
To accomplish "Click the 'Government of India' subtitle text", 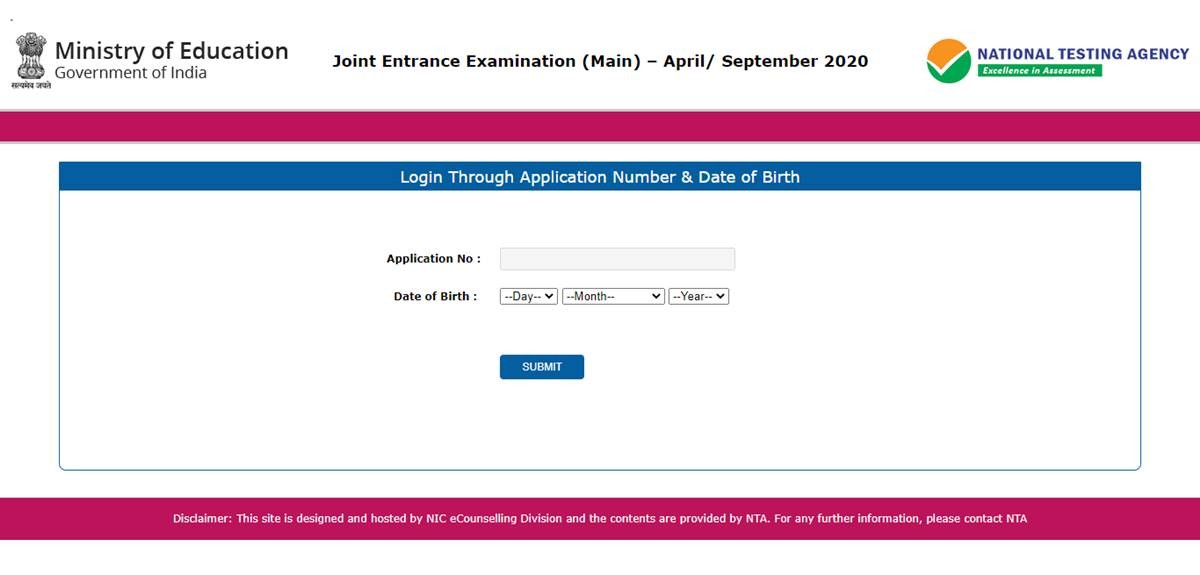I will point(130,73).
